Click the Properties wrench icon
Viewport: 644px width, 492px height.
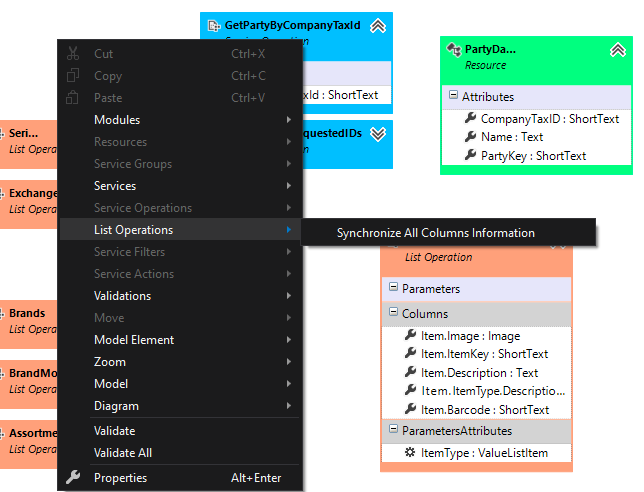click(x=73, y=477)
